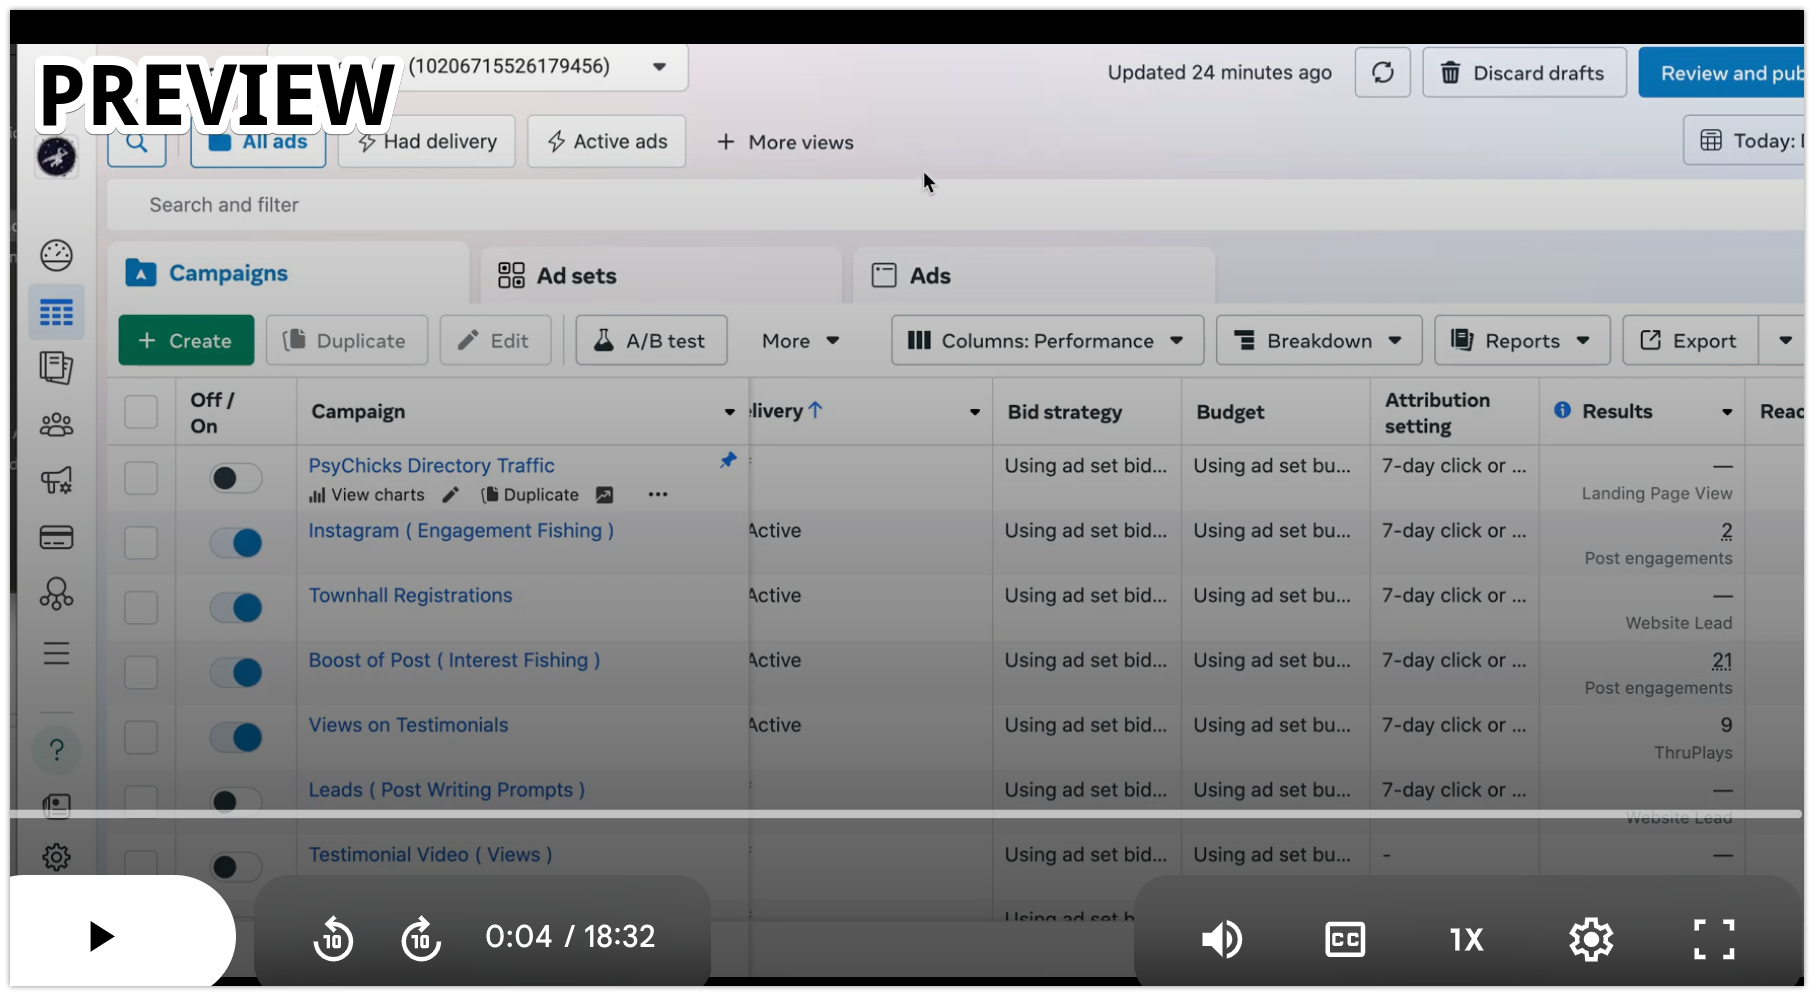Open the Today date range picker

[1745, 141]
